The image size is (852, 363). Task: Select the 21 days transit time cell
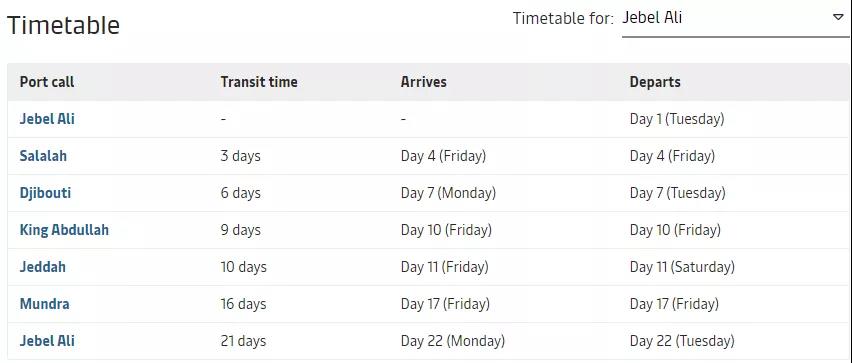[243, 341]
